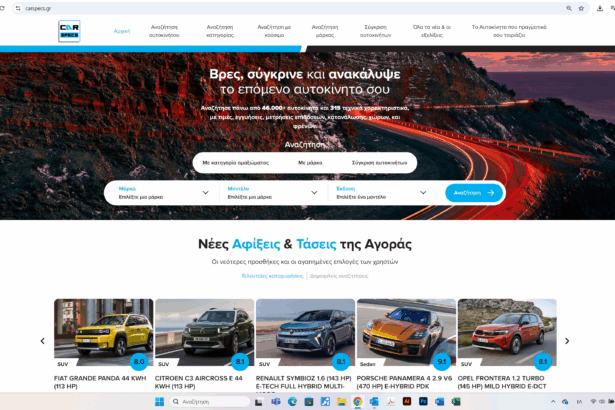Viewport: 615px width, 410px height.
Task: Select the 'Με κατηγορία αμαξώματος' search tab
Action: coord(235,162)
